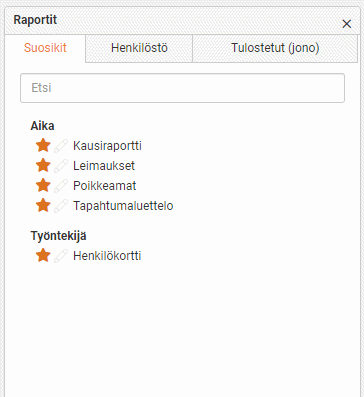Open the Tapahtumaluettelo report

point(123,206)
